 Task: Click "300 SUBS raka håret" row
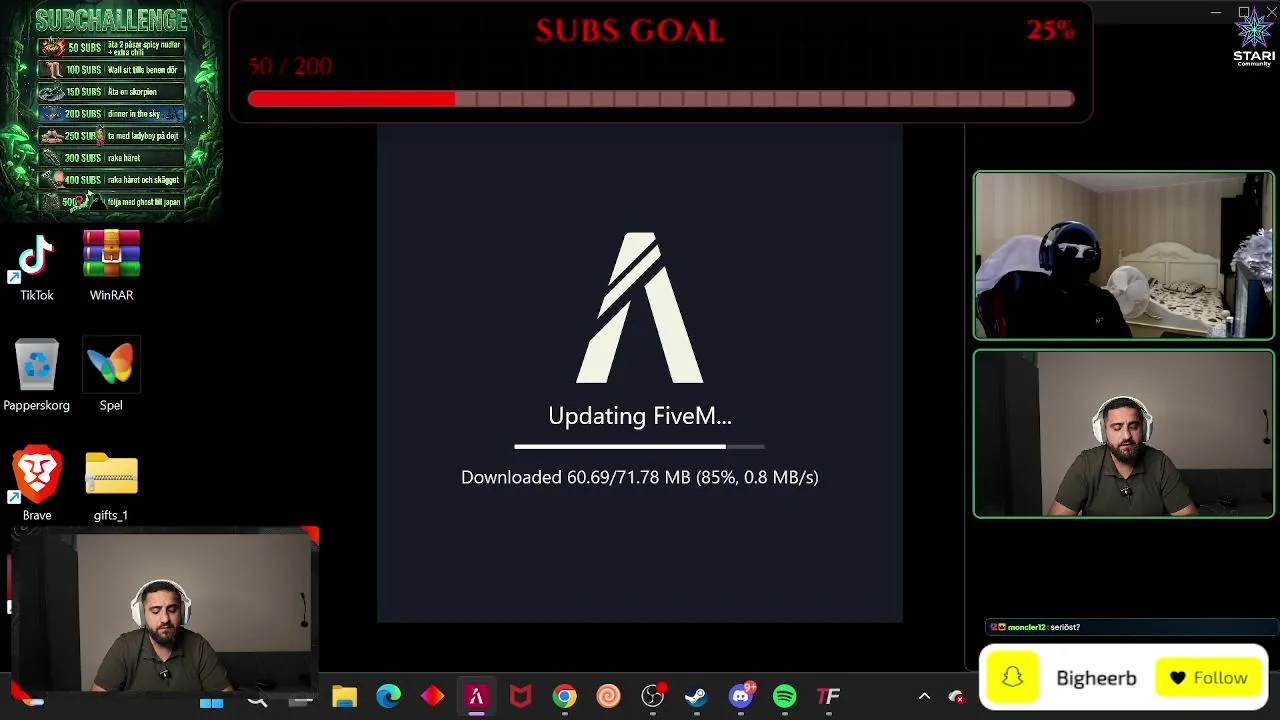112,158
